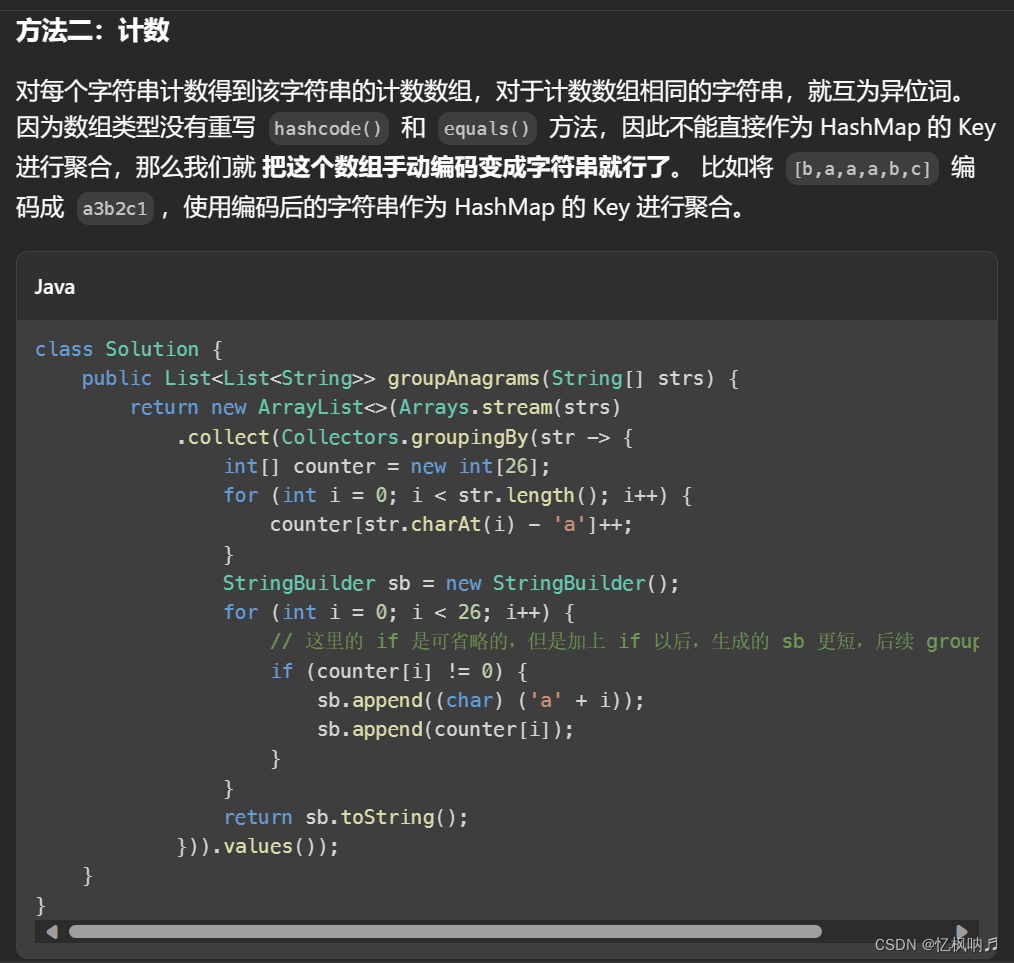The image size is (1014, 963).
Task: Click the right scroll arrow below the code
Action: pos(962,931)
